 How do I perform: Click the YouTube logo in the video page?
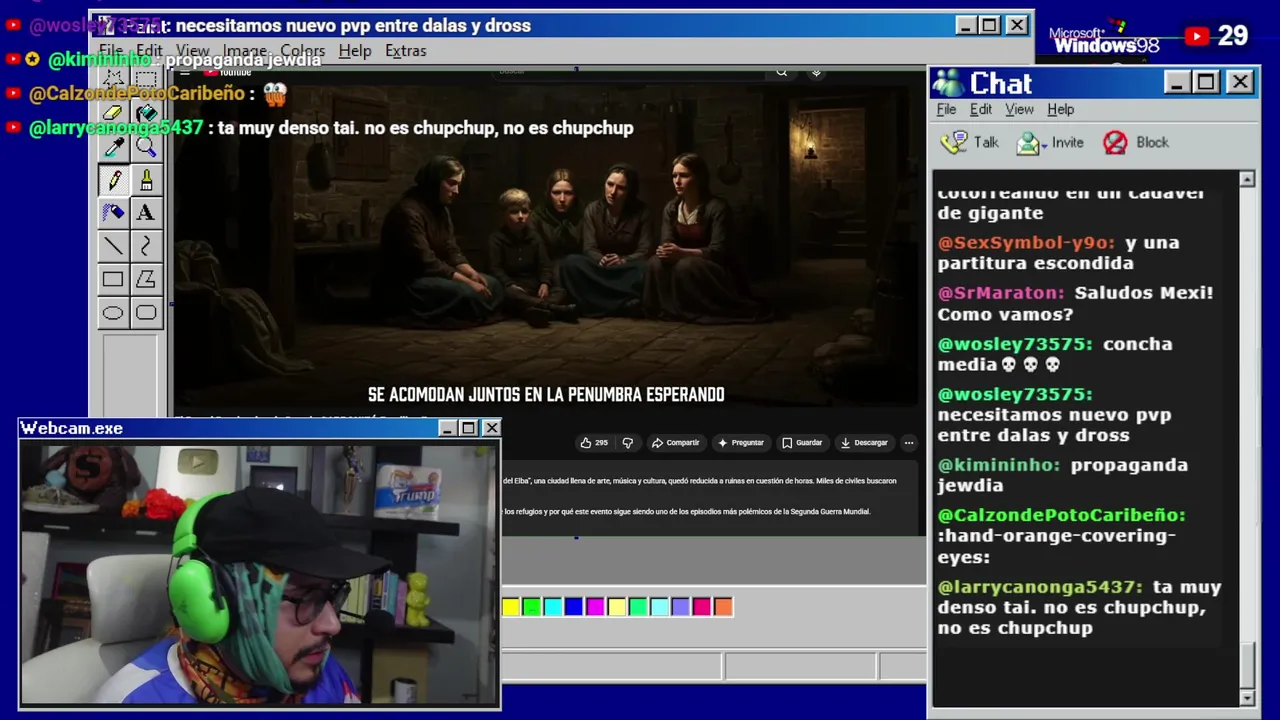(228, 72)
